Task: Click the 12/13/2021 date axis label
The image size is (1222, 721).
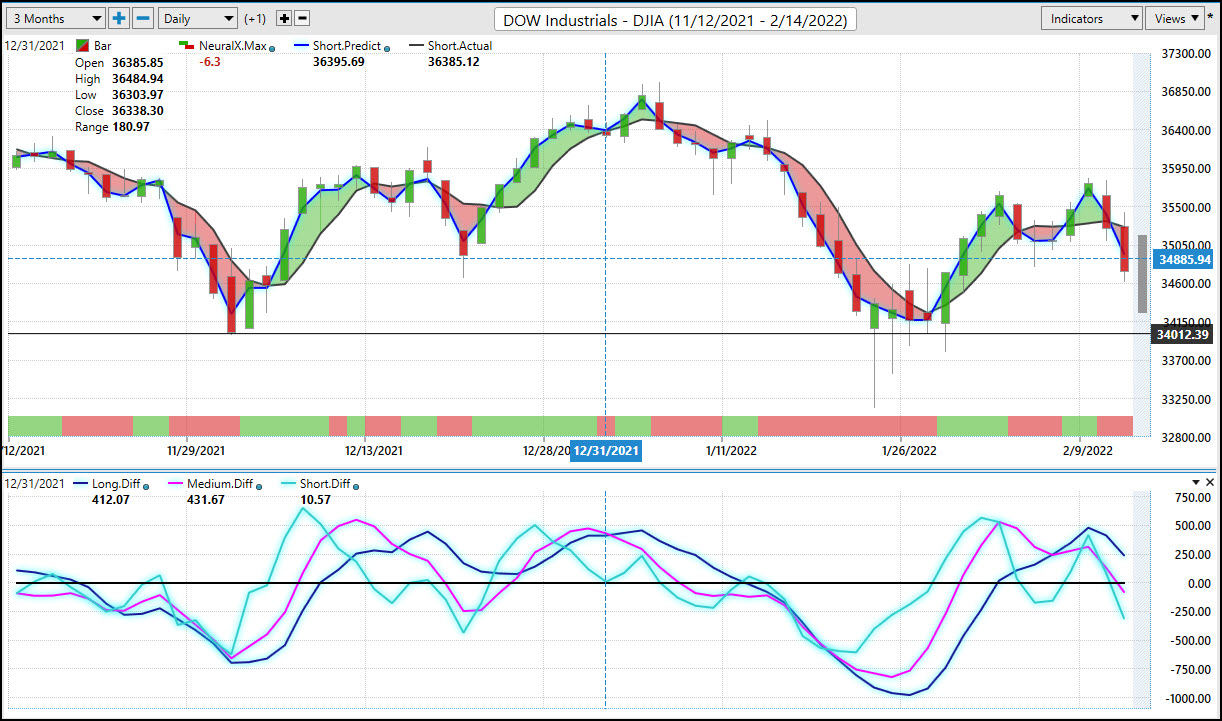Action: [x=374, y=450]
